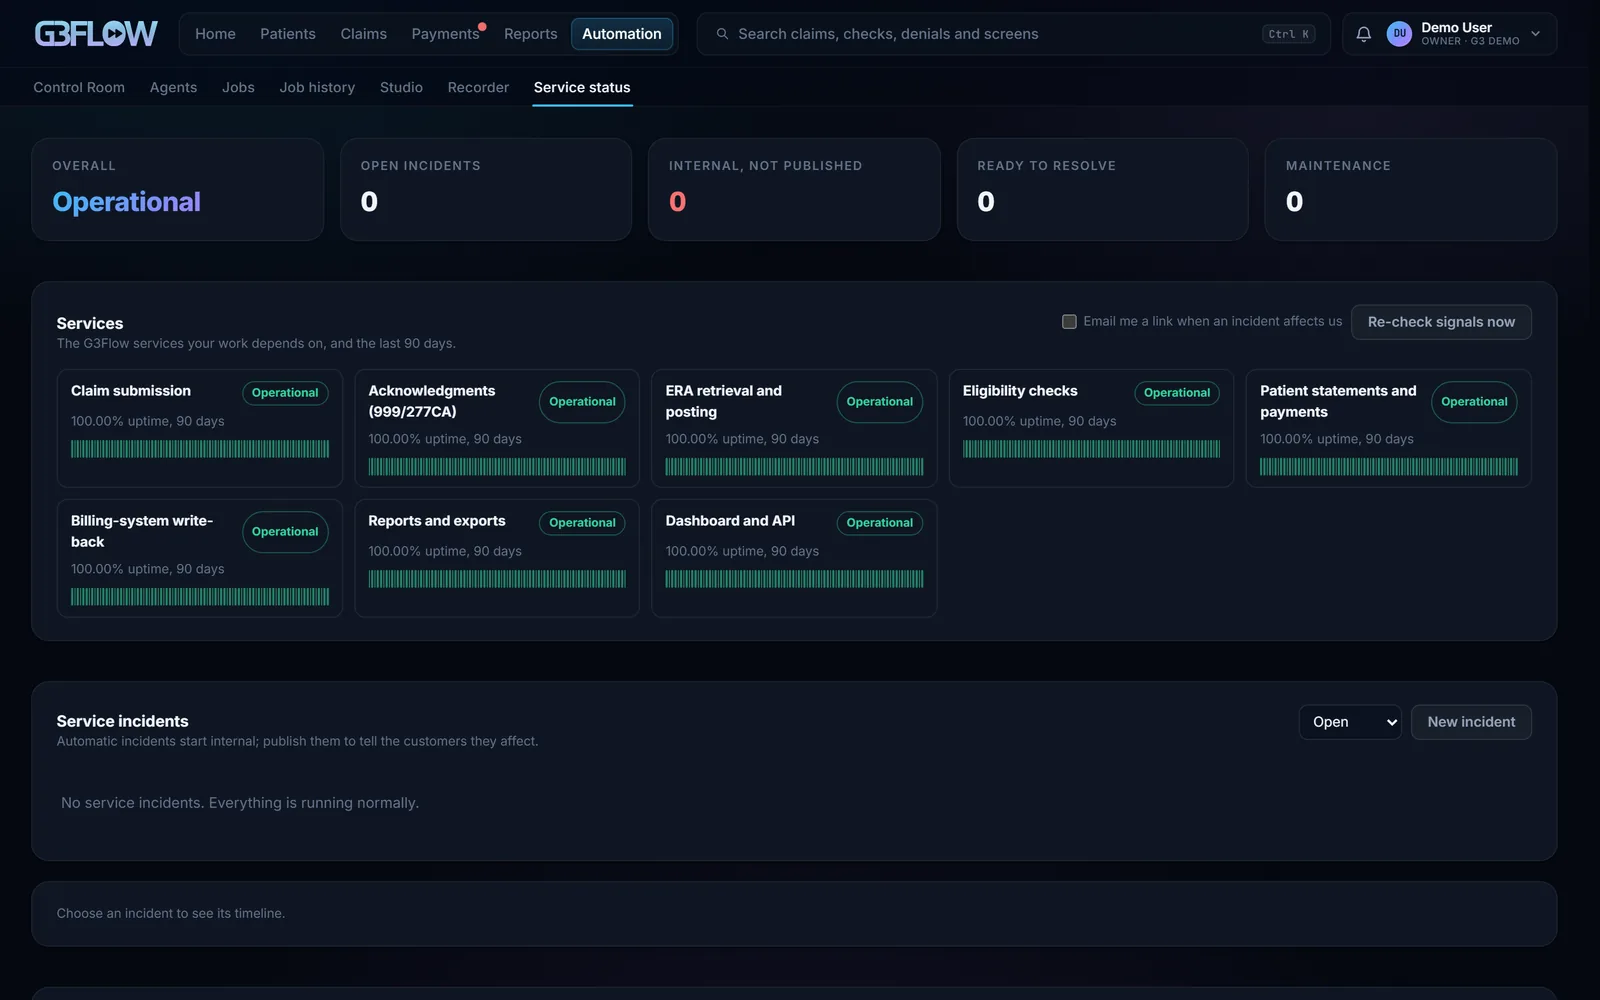Open the incident filter dropdown showing Open
The image size is (1600, 1000).
1350,722
